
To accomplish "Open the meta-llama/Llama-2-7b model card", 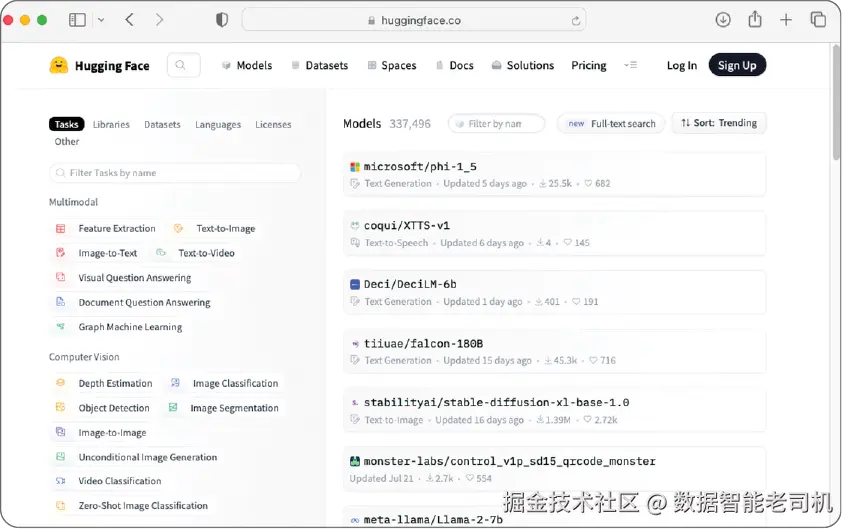I will [554, 517].
